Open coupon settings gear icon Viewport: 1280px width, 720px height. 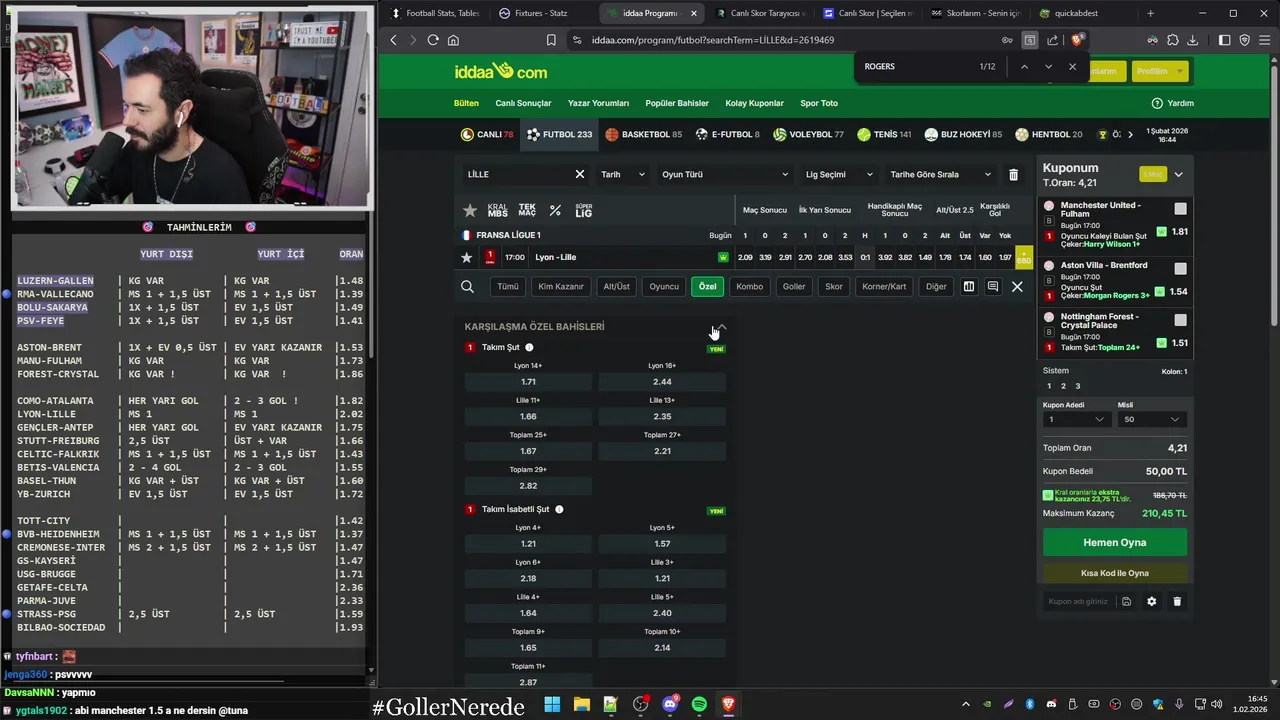pos(1151,601)
